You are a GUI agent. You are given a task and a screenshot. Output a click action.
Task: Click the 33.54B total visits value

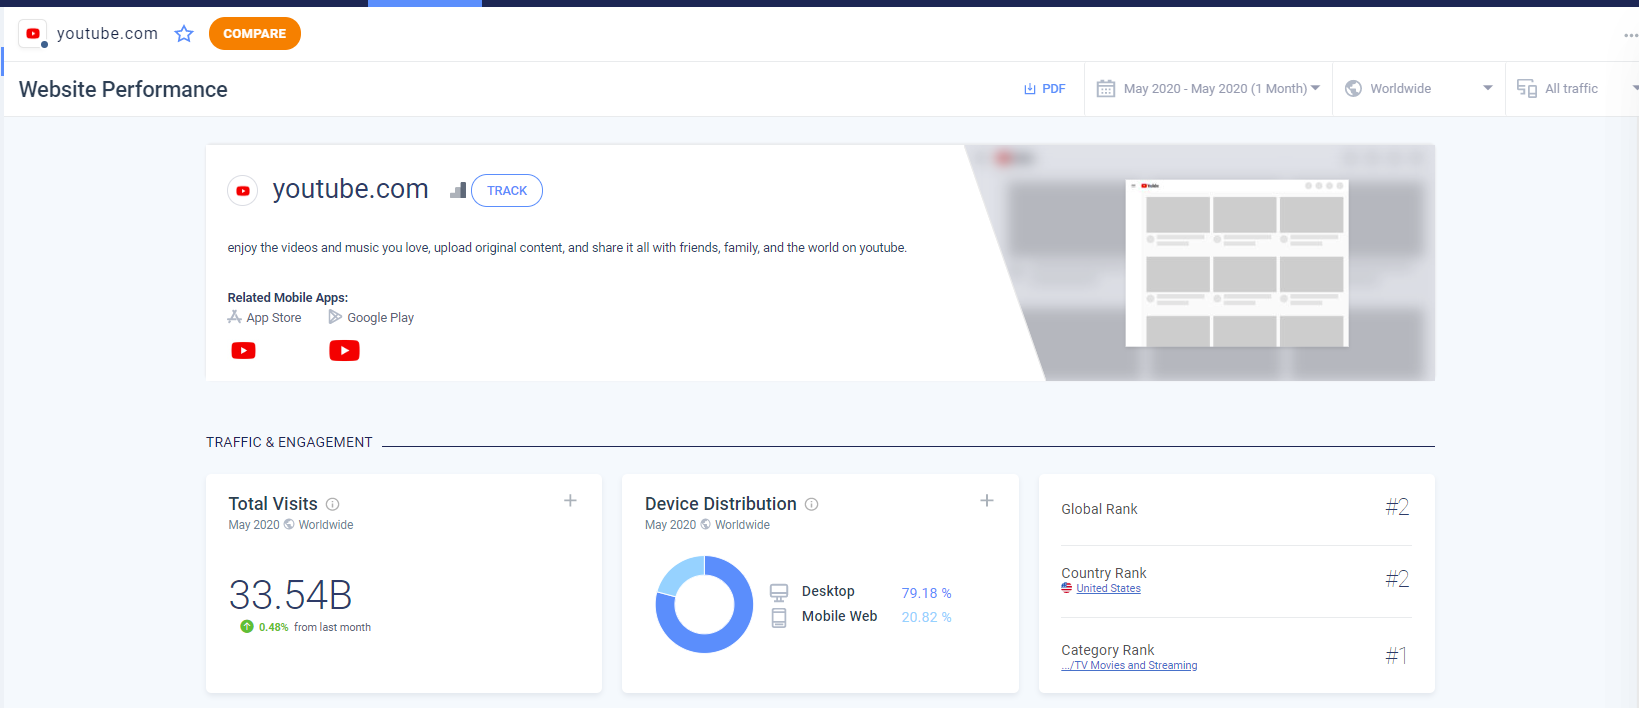(291, 596)
